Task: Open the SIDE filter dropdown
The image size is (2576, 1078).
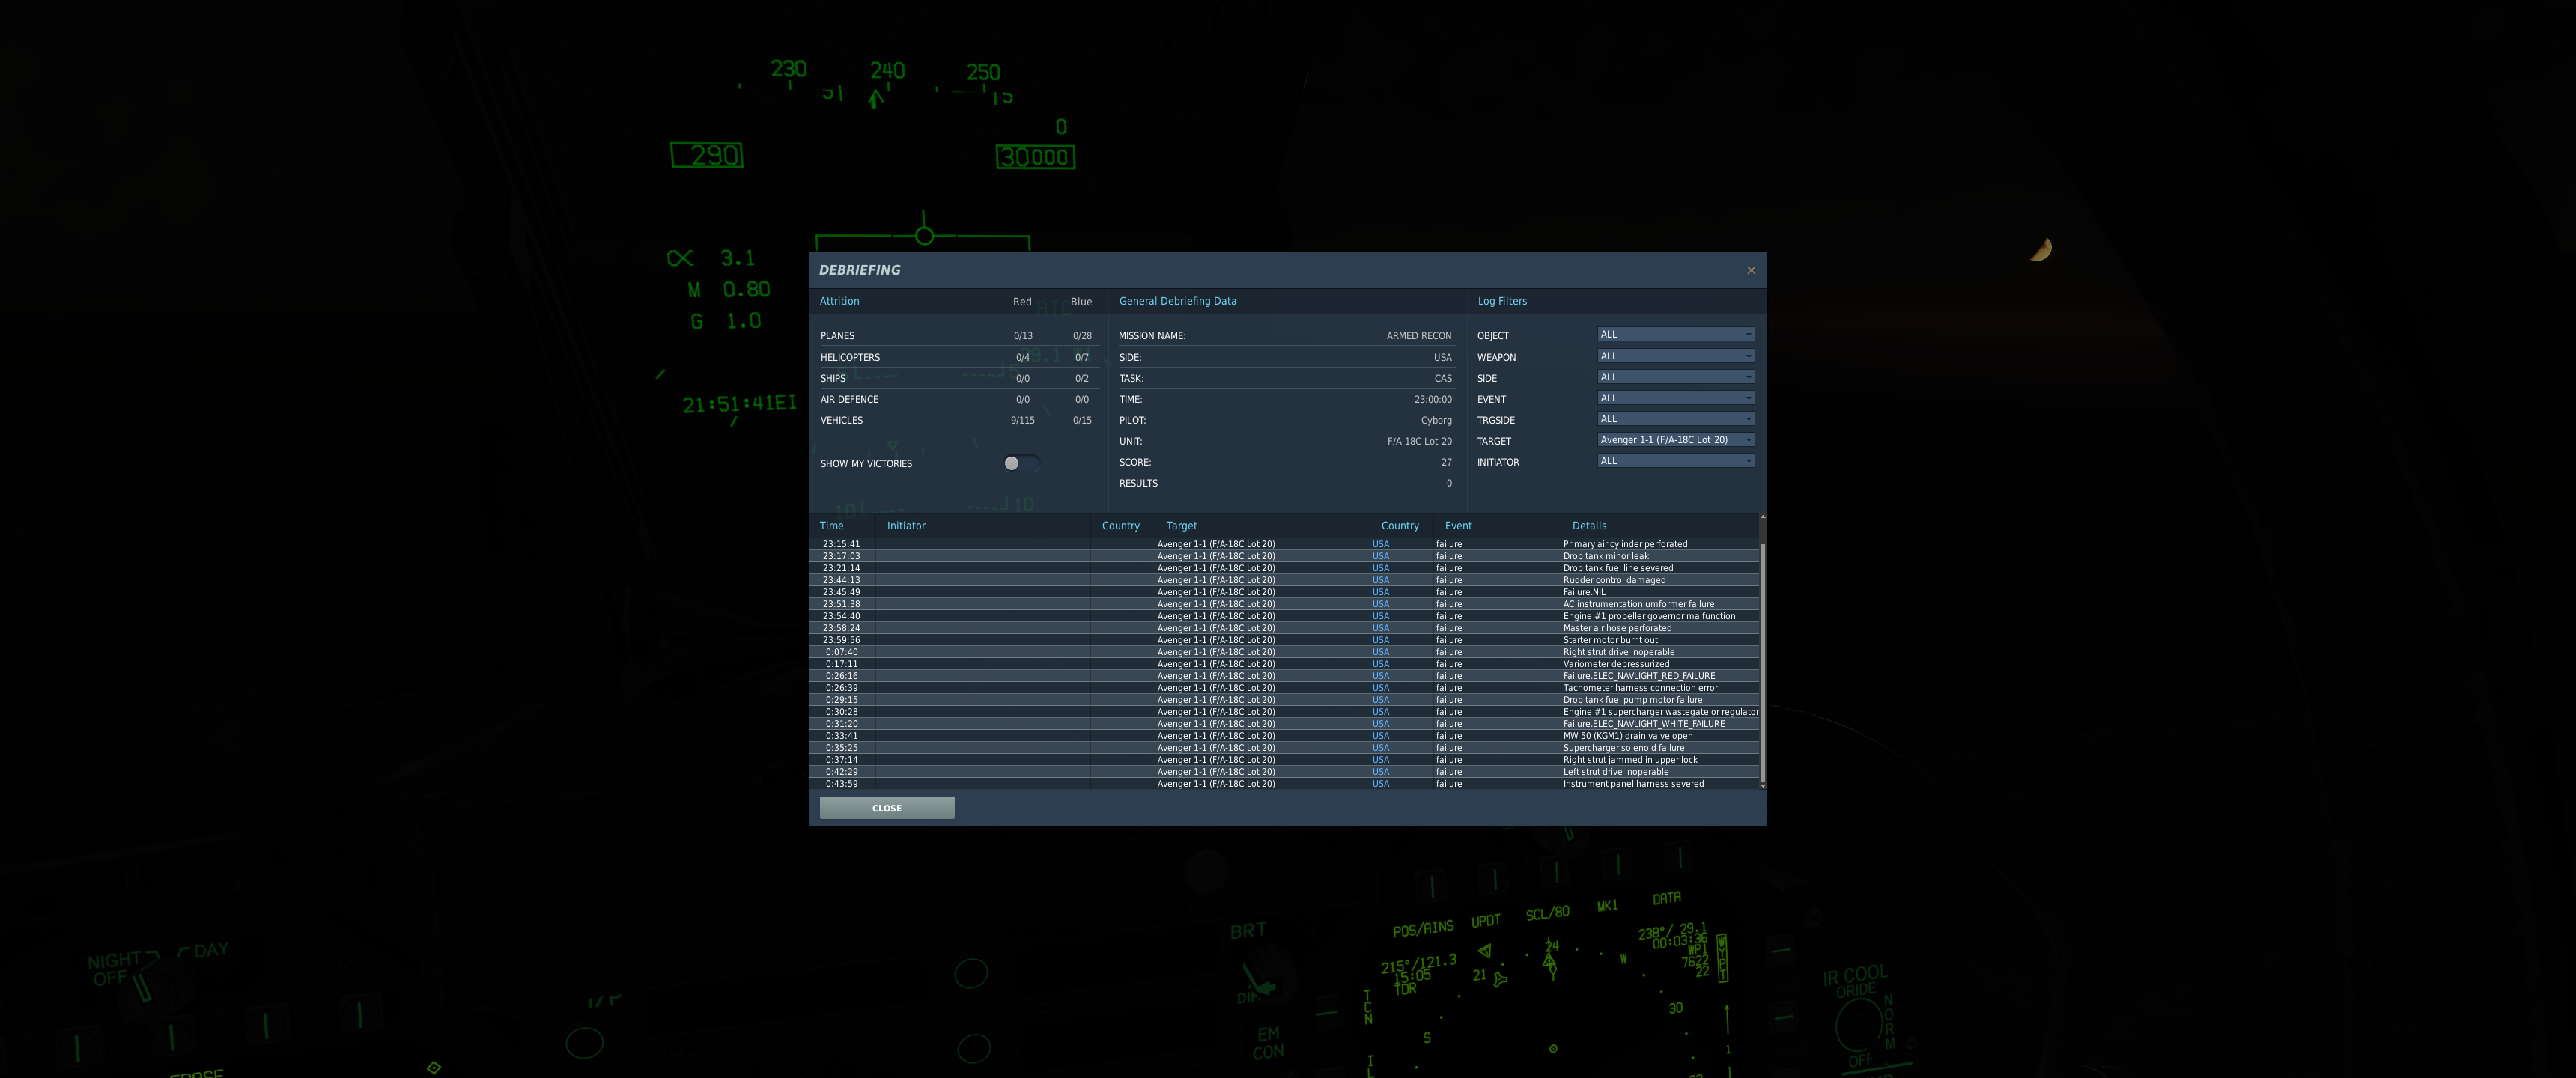Action: (1675, 377)
